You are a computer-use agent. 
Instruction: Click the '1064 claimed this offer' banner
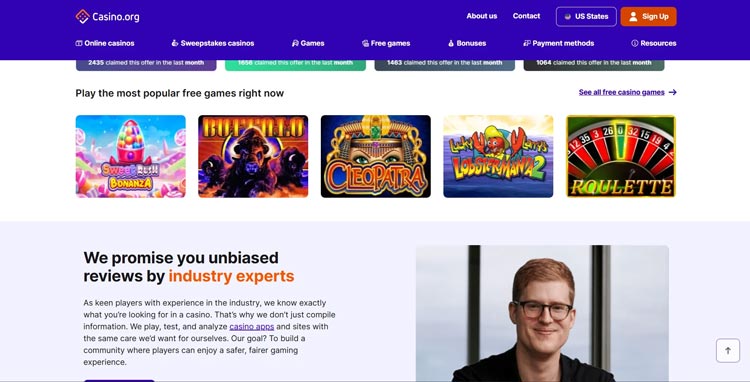click(594, 64)
